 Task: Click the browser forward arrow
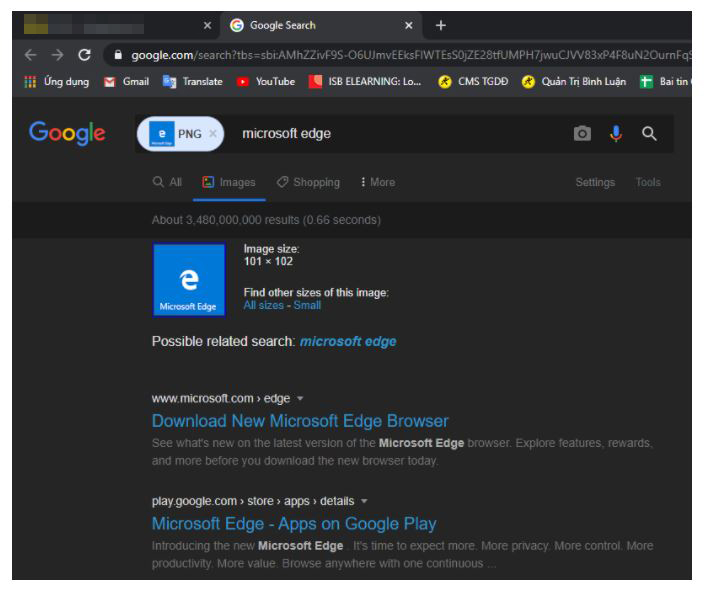pyautogui.click(x=58, y=55)
